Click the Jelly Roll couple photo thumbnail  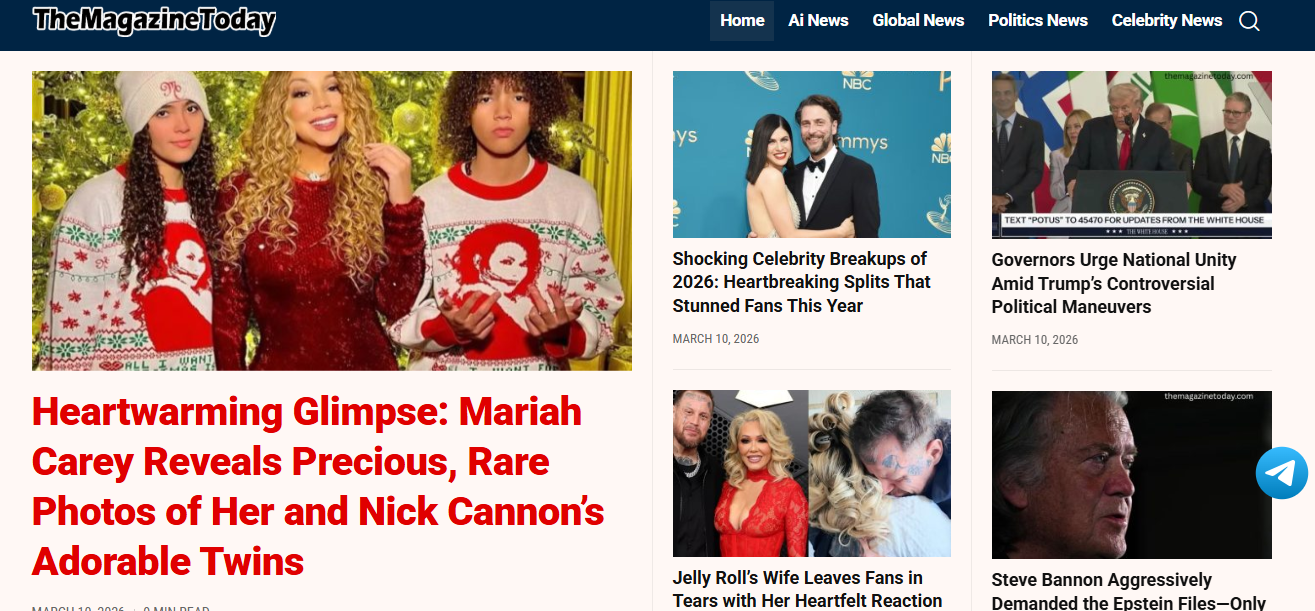[812, 474]
